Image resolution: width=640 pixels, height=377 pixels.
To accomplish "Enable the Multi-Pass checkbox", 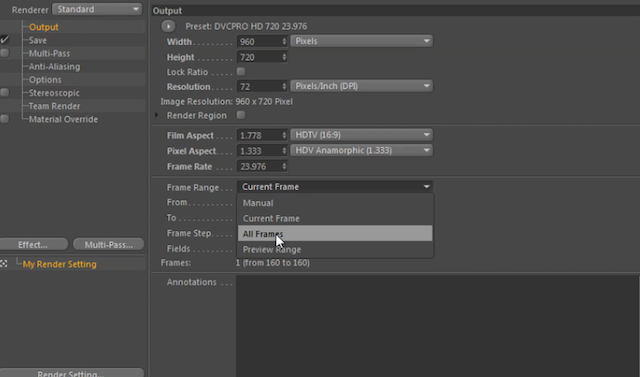I will point(4,53).
